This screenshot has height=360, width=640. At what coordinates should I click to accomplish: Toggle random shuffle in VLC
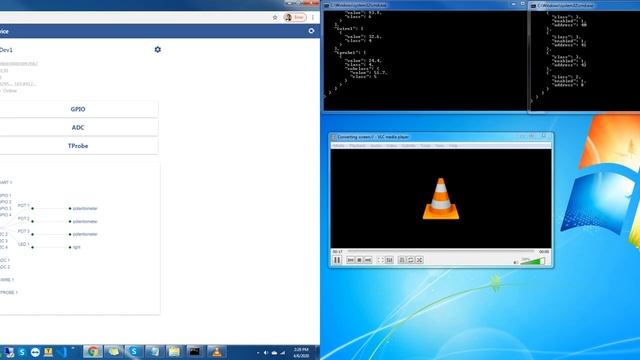pos(419,260)
